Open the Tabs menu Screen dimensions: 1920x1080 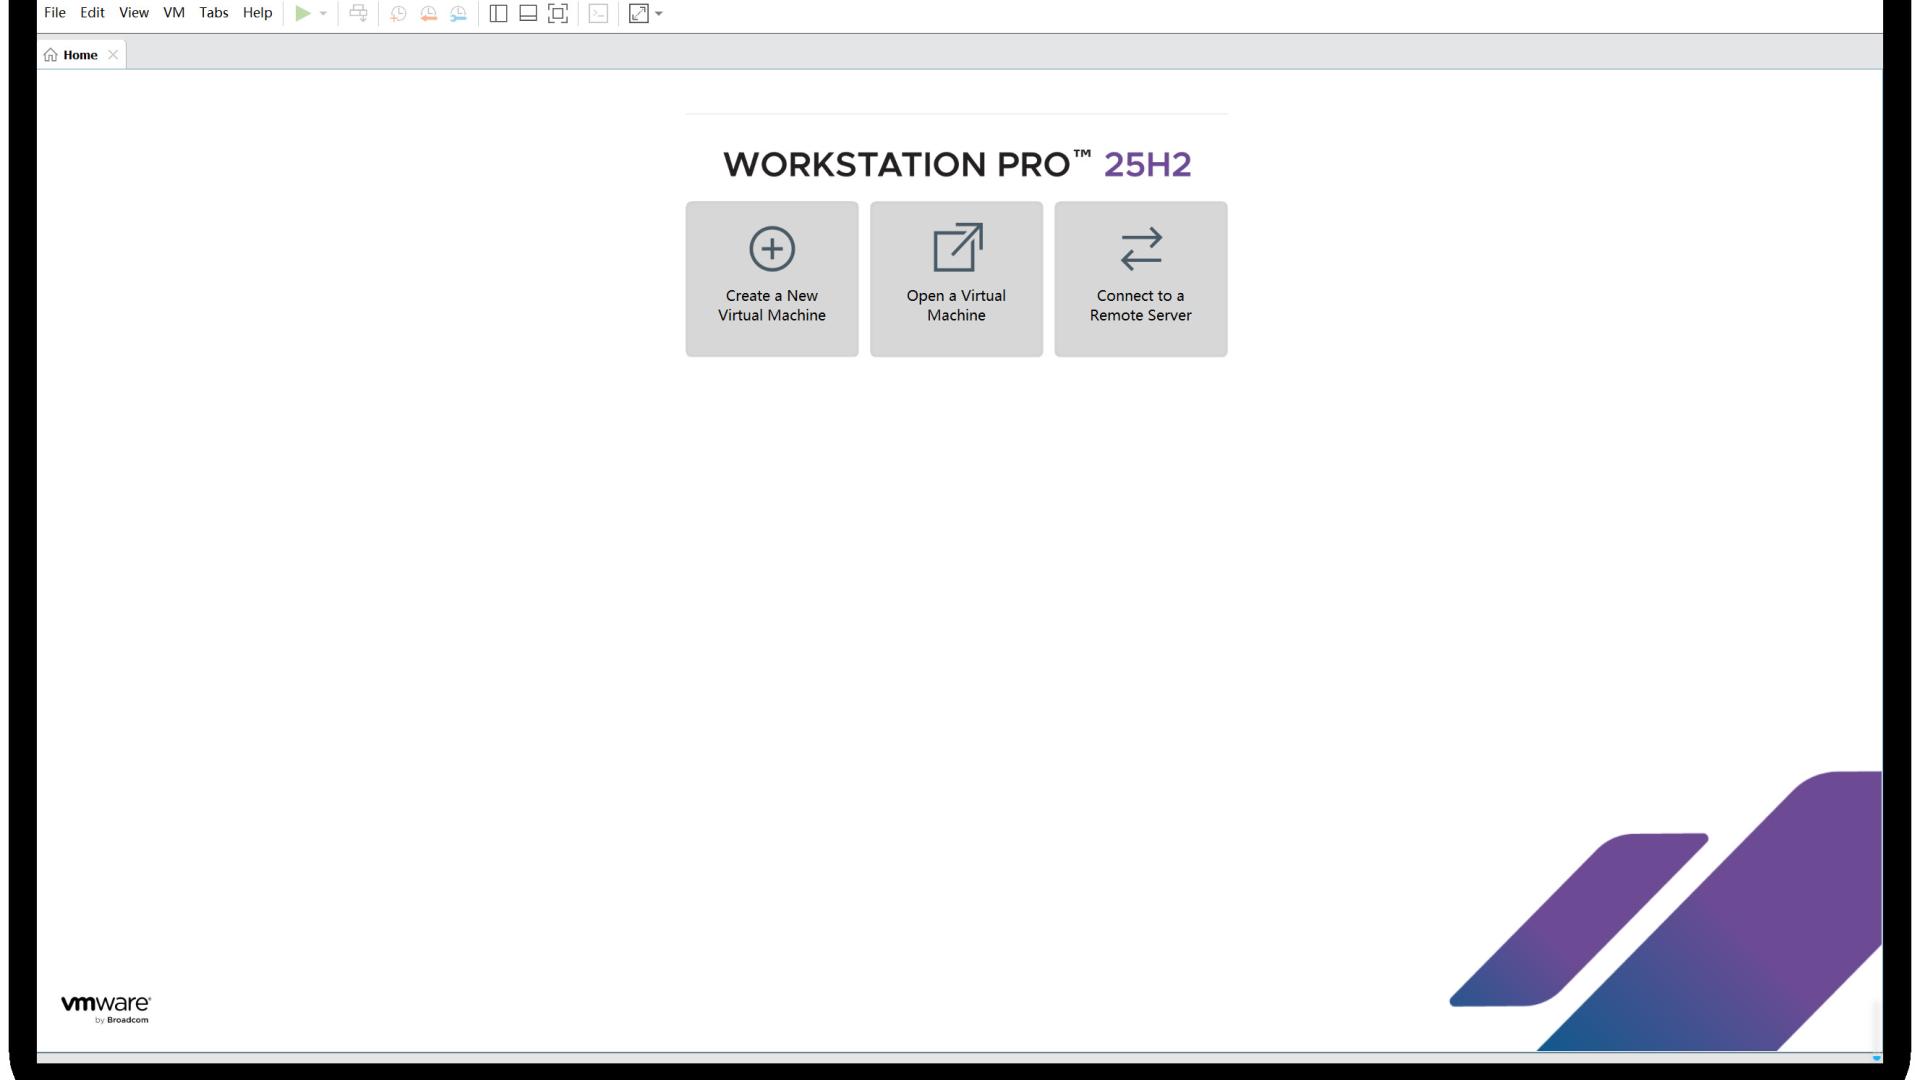213,13
